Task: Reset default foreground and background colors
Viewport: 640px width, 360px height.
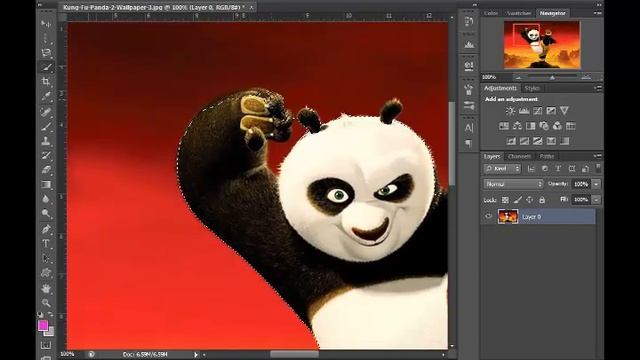Action: coord(40,315)
